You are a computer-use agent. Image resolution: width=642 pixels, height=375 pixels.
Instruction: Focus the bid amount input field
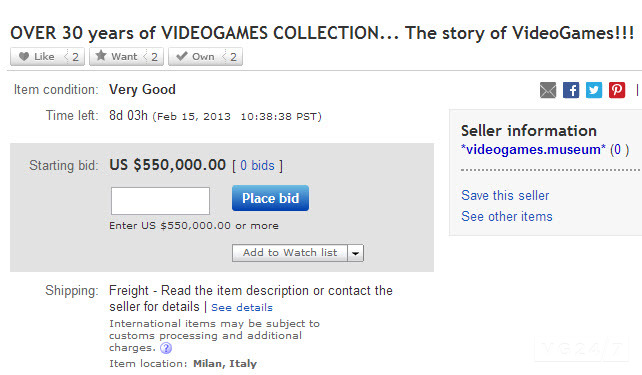(x=160, y=201)
